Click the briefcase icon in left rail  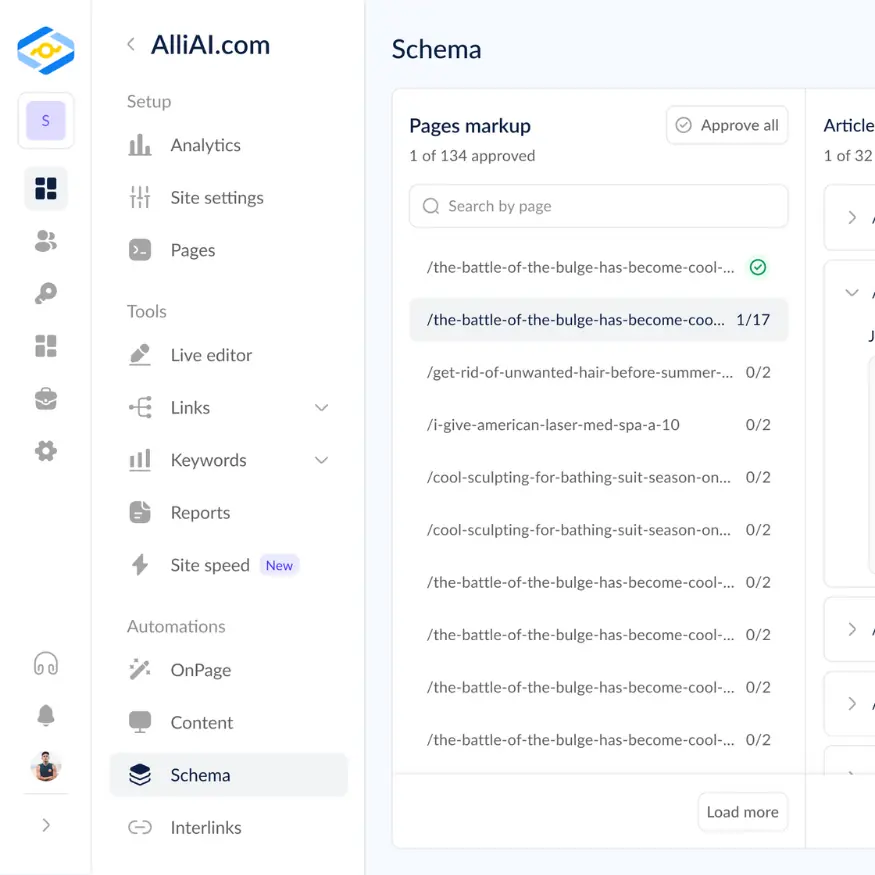46,399
